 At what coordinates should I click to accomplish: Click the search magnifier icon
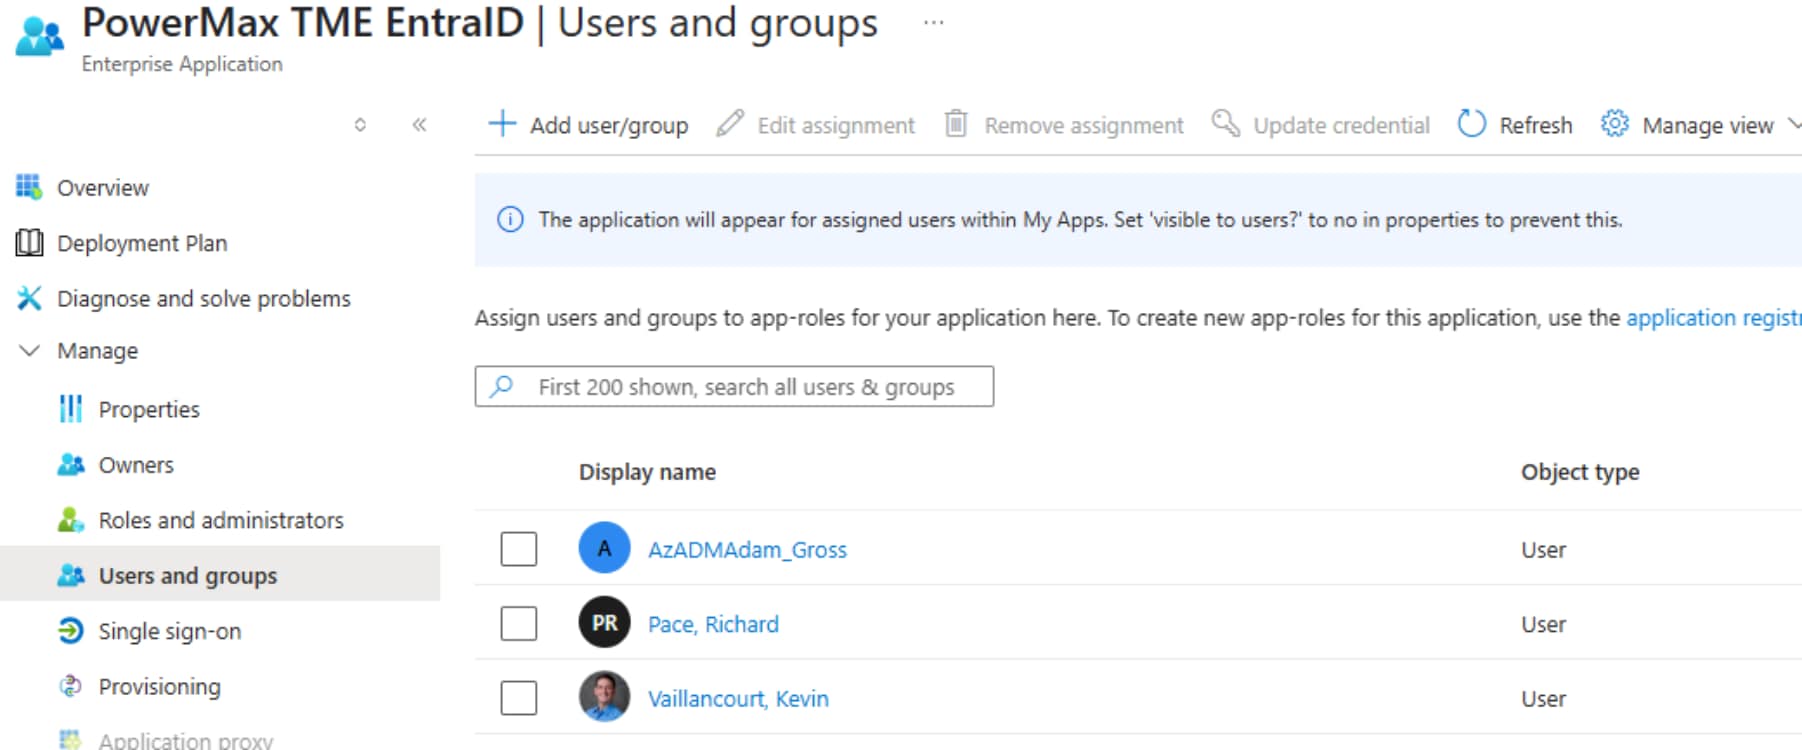coord(502,386)
